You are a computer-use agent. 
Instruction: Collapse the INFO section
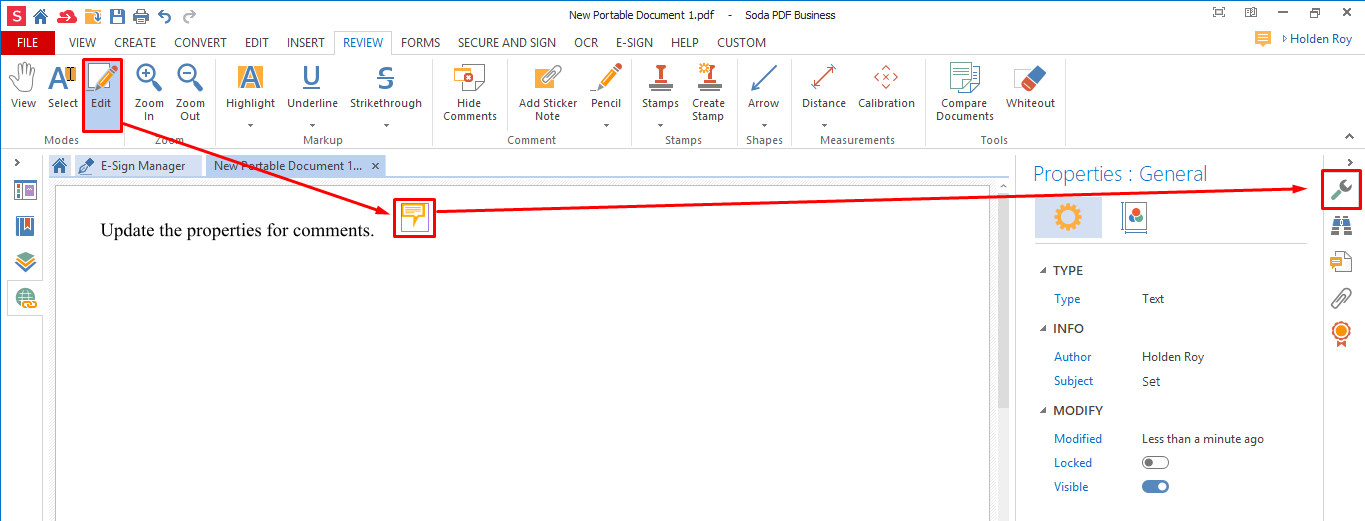[x=1044, y=329]
